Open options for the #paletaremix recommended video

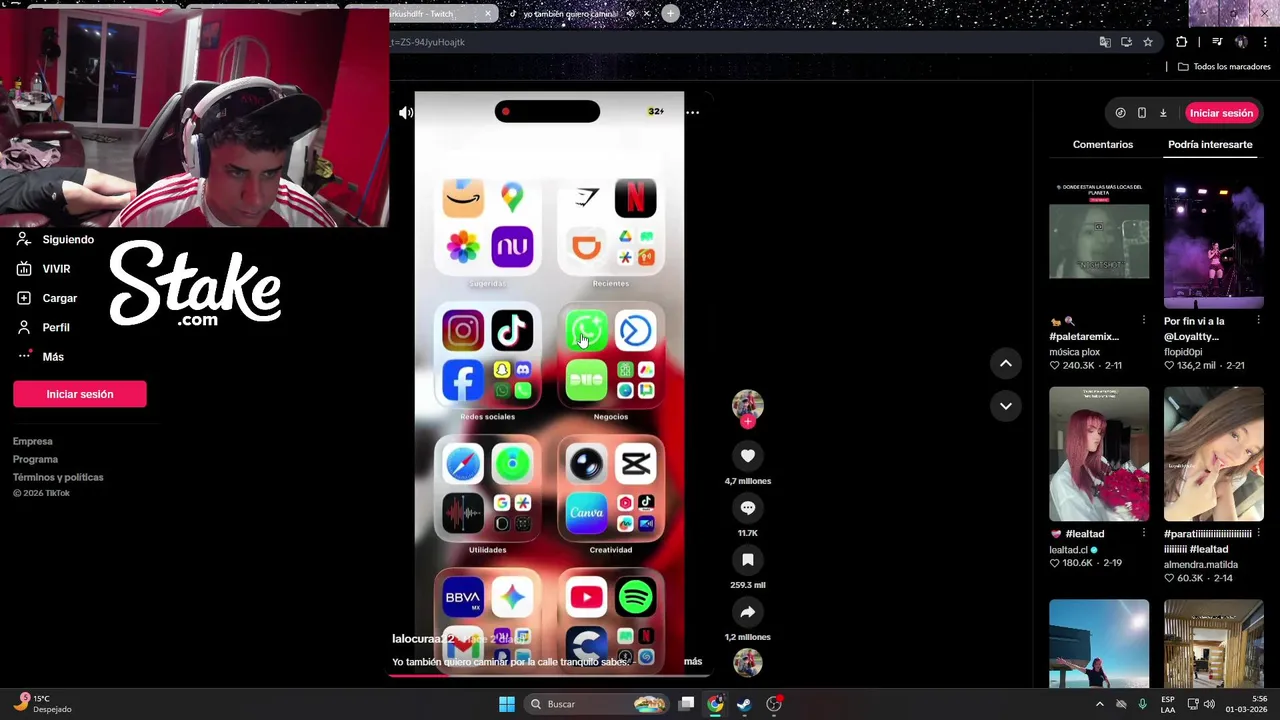click(x=1143, y=321)
